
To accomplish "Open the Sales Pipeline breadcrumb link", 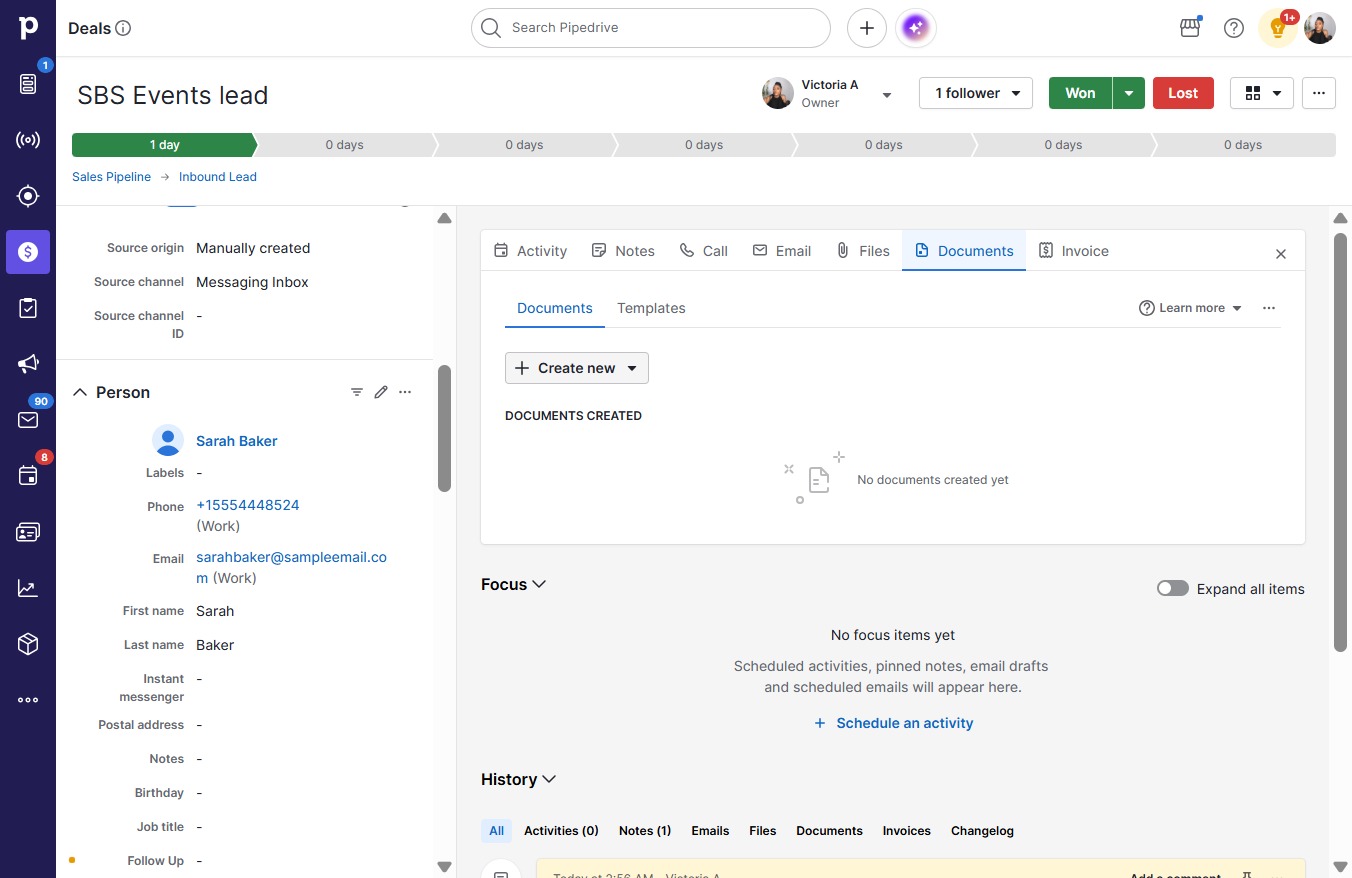I will 111,177.
